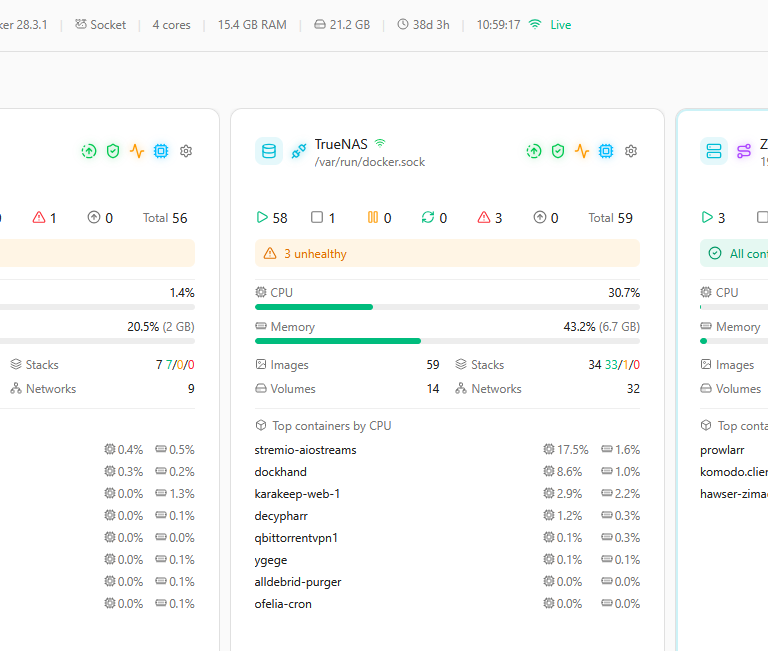The width and height of the screenshot is (768, 651).
Task: Click TrueNAS activity pulse icon
Action: [582, 151]
